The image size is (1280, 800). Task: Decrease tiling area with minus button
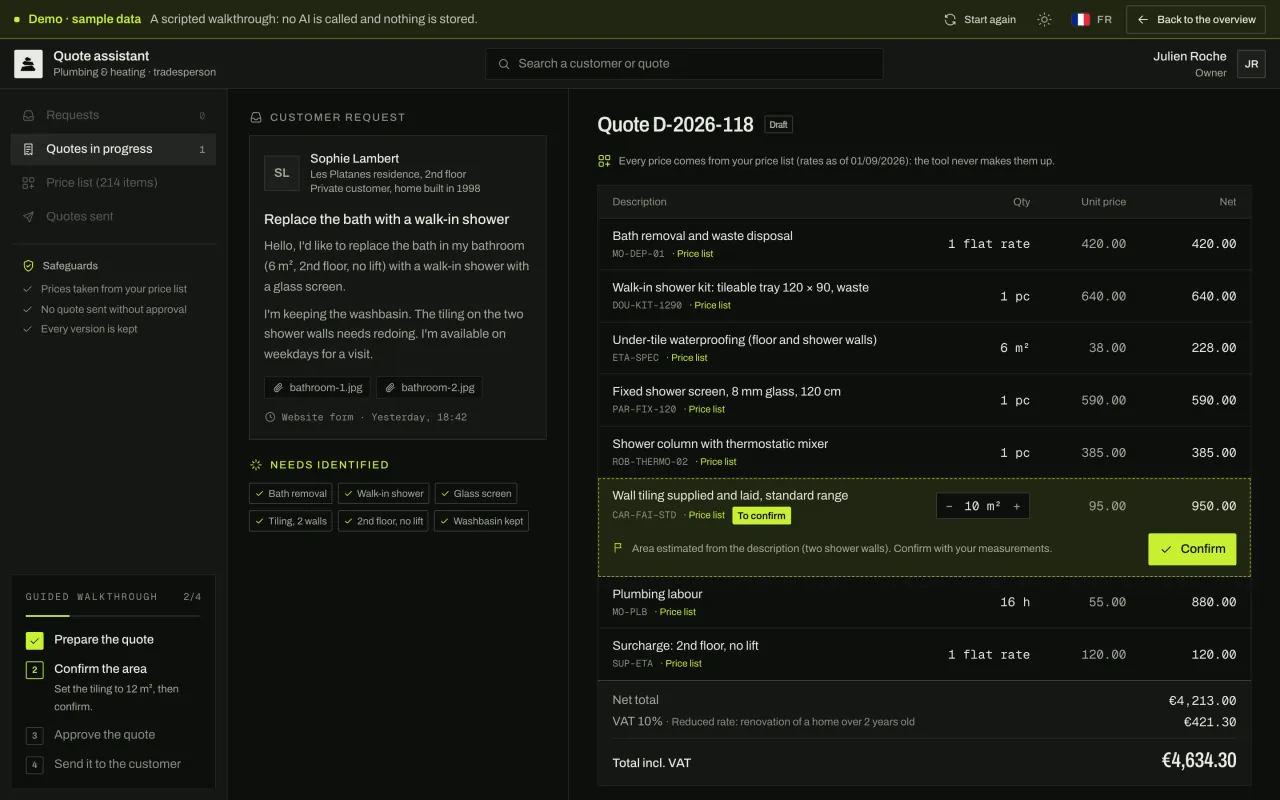click(x=949, y=506)
